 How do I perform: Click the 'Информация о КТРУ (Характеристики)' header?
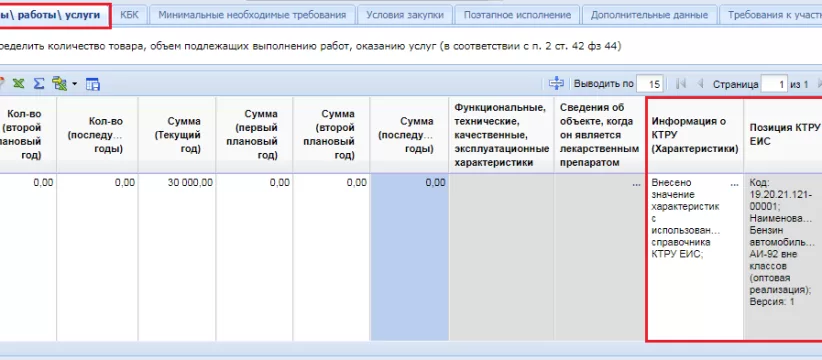click(695, 135)
